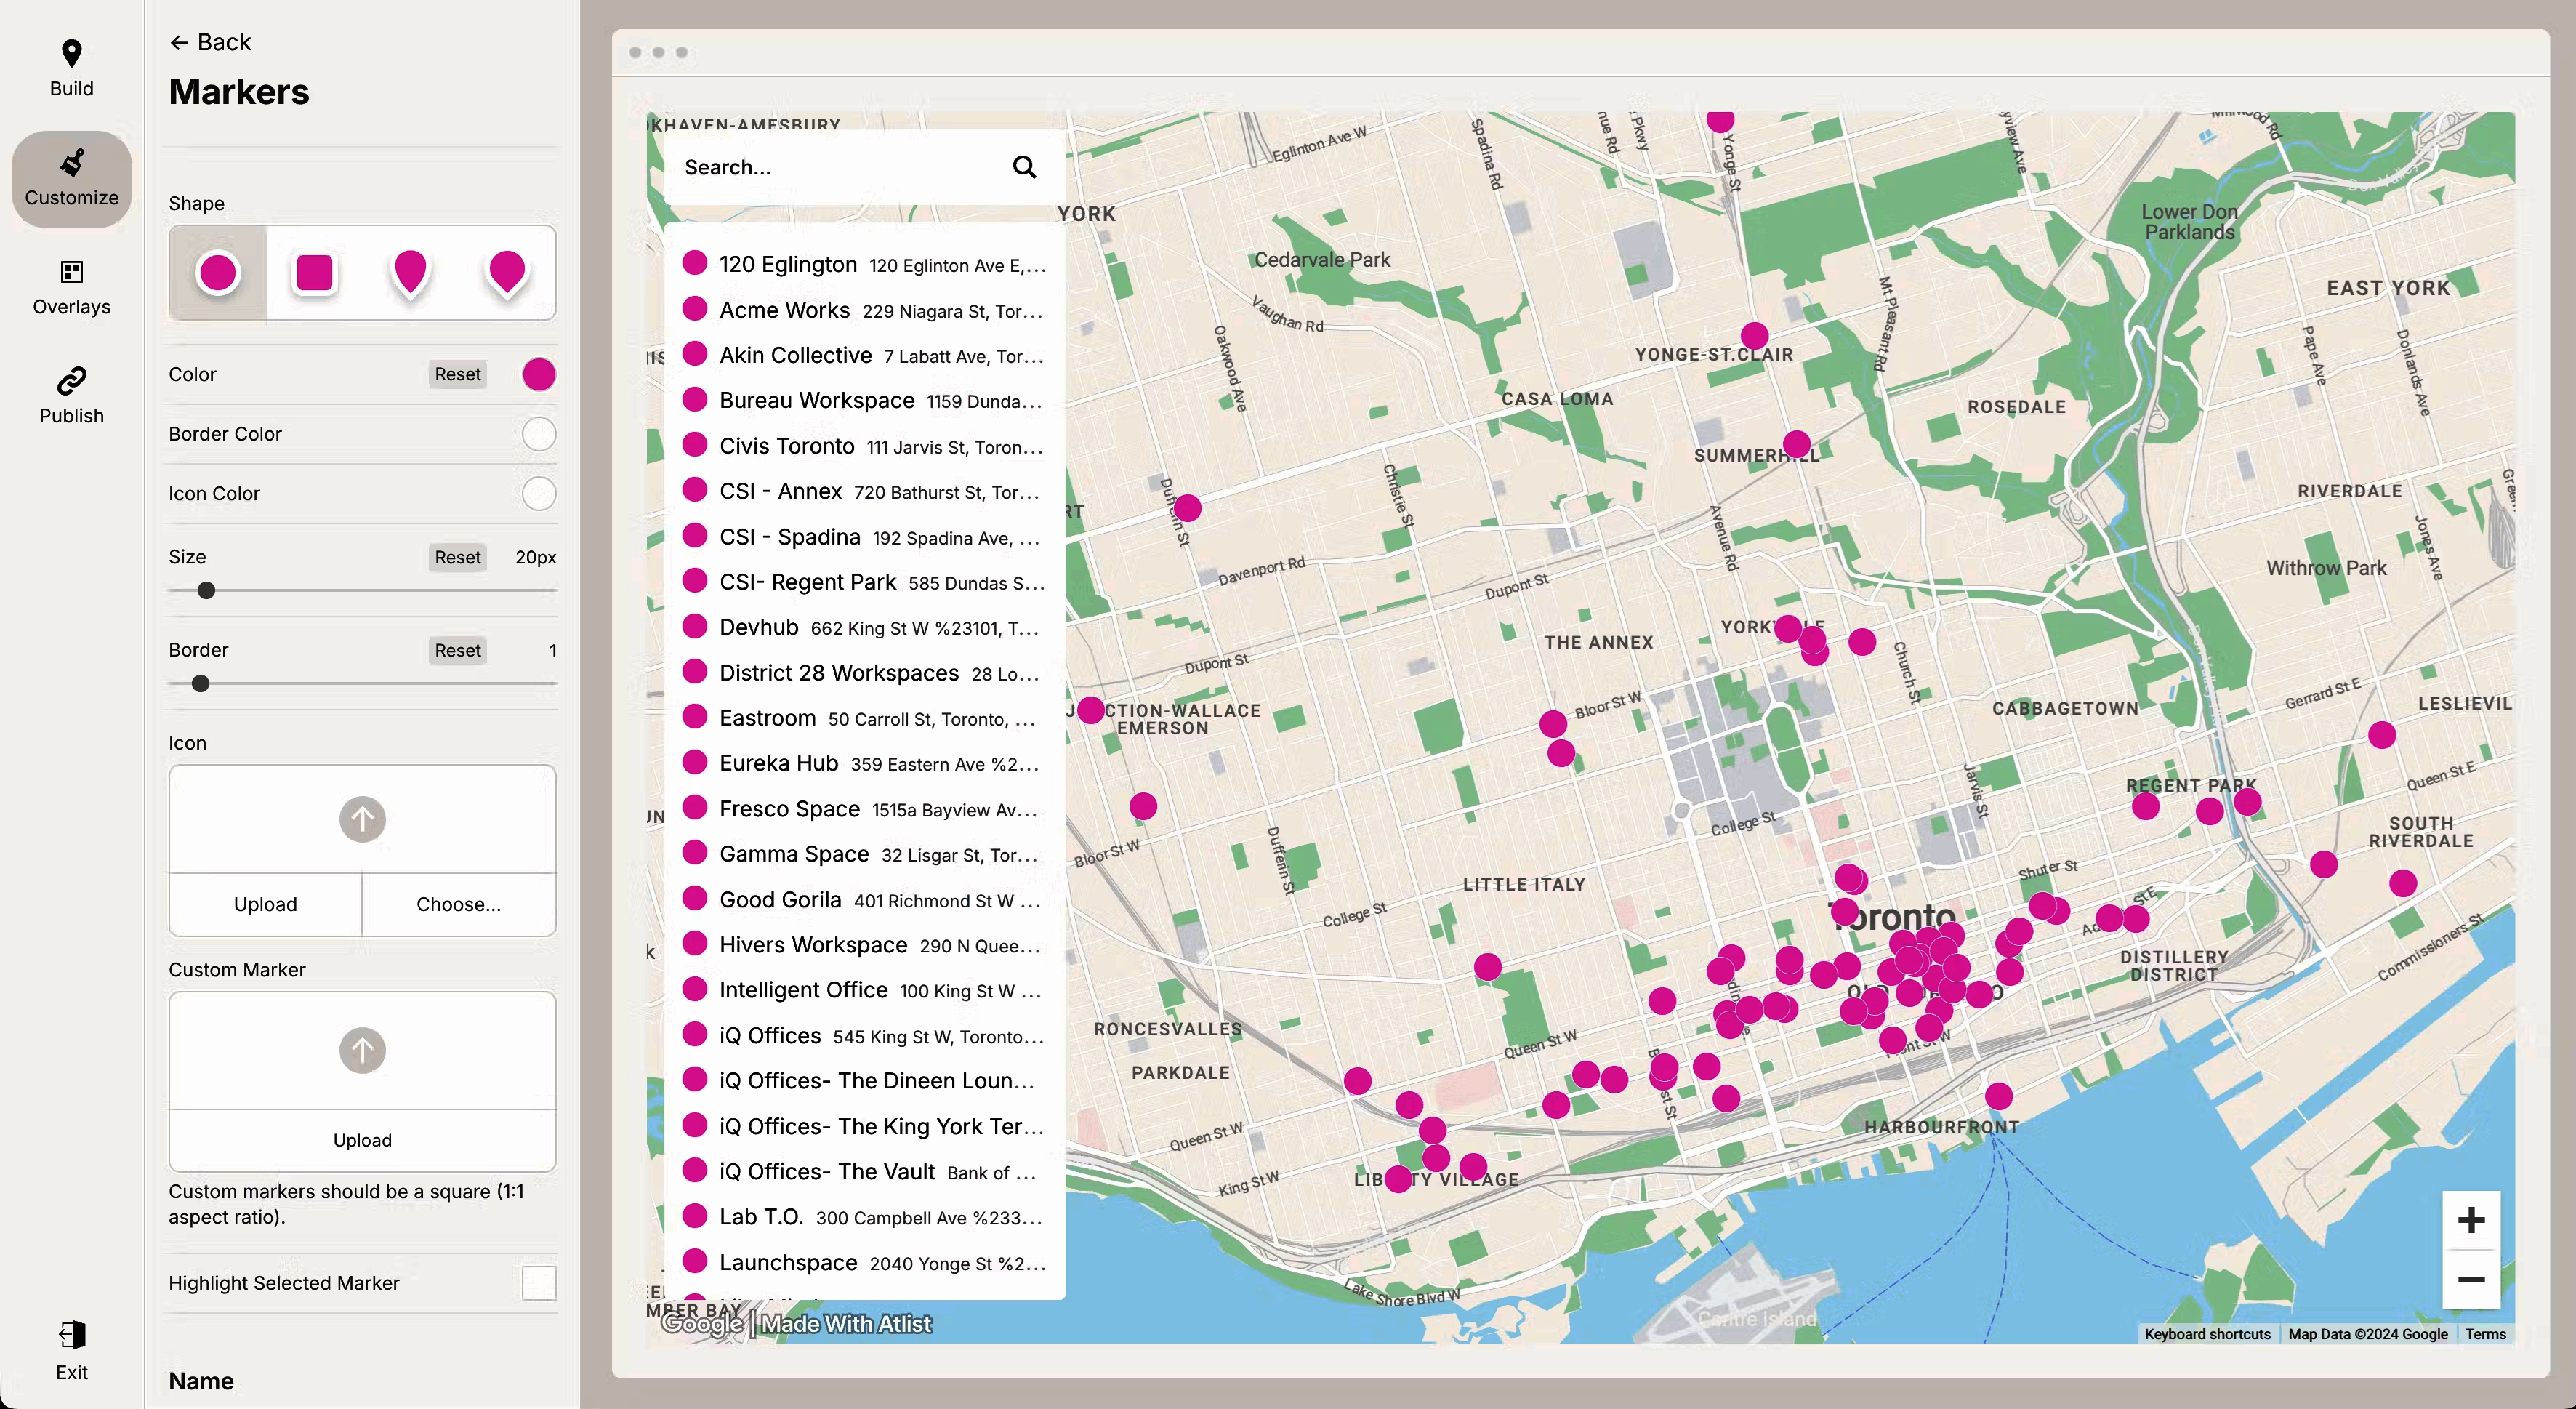Select Intelligent Office in the list
The height and width of the screenshot is (1409, 2576).
tap(865, 990)
